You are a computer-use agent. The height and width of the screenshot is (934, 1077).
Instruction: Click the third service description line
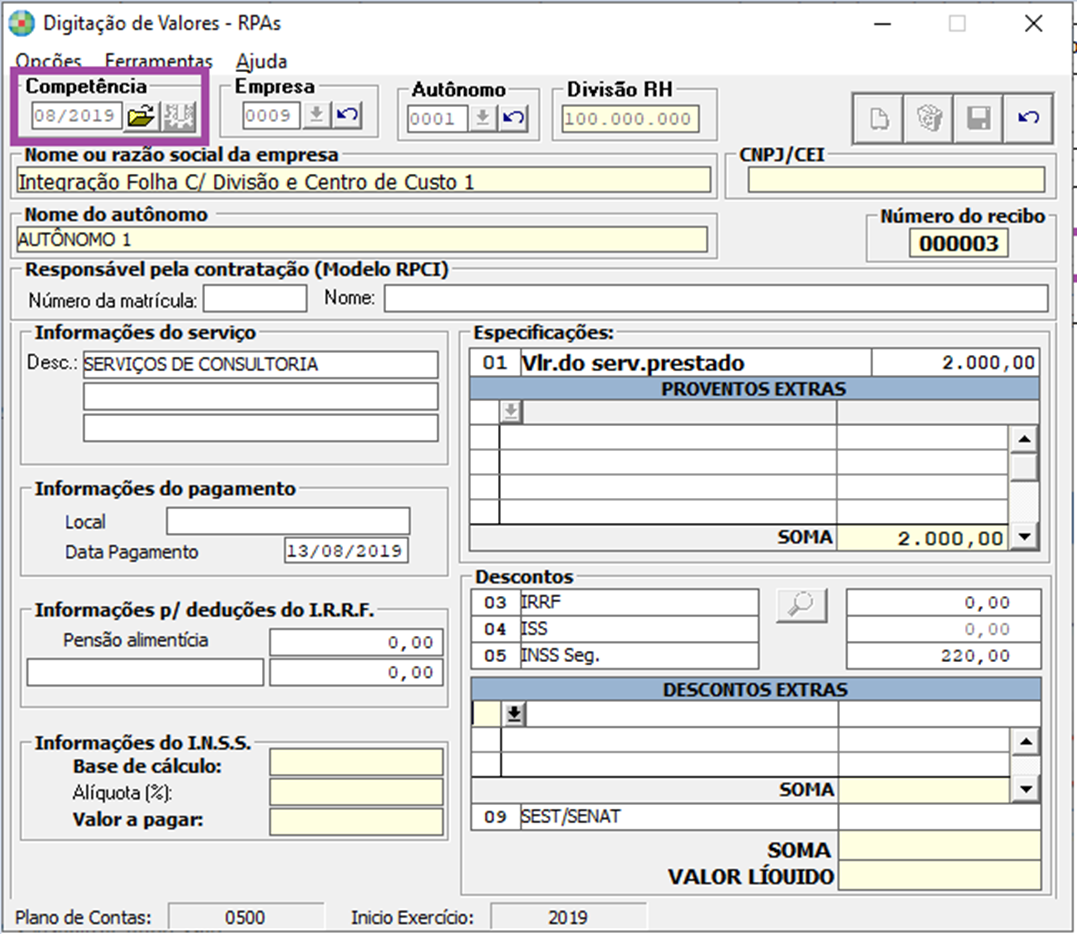(260, 427)
